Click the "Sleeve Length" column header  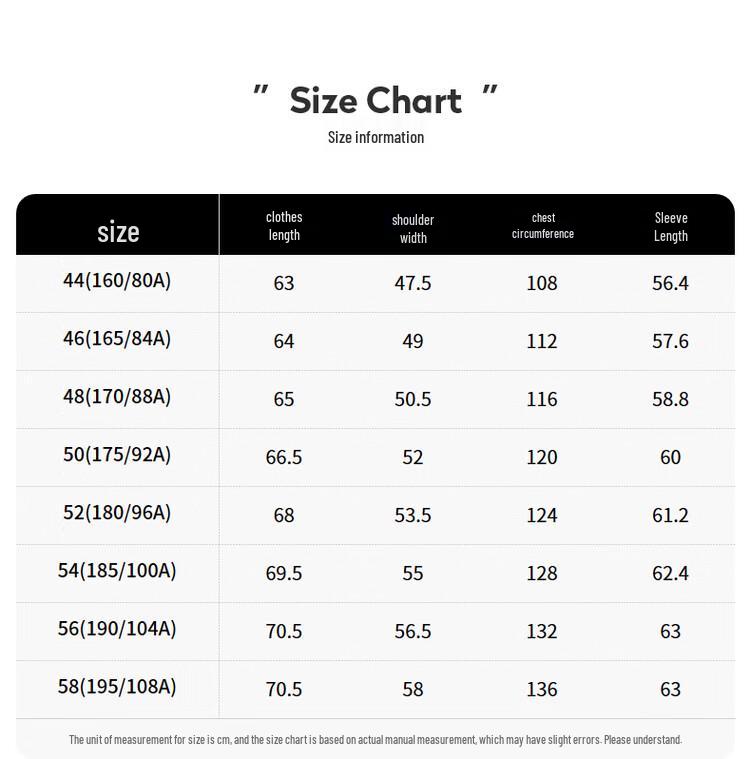tap(671, 227)
